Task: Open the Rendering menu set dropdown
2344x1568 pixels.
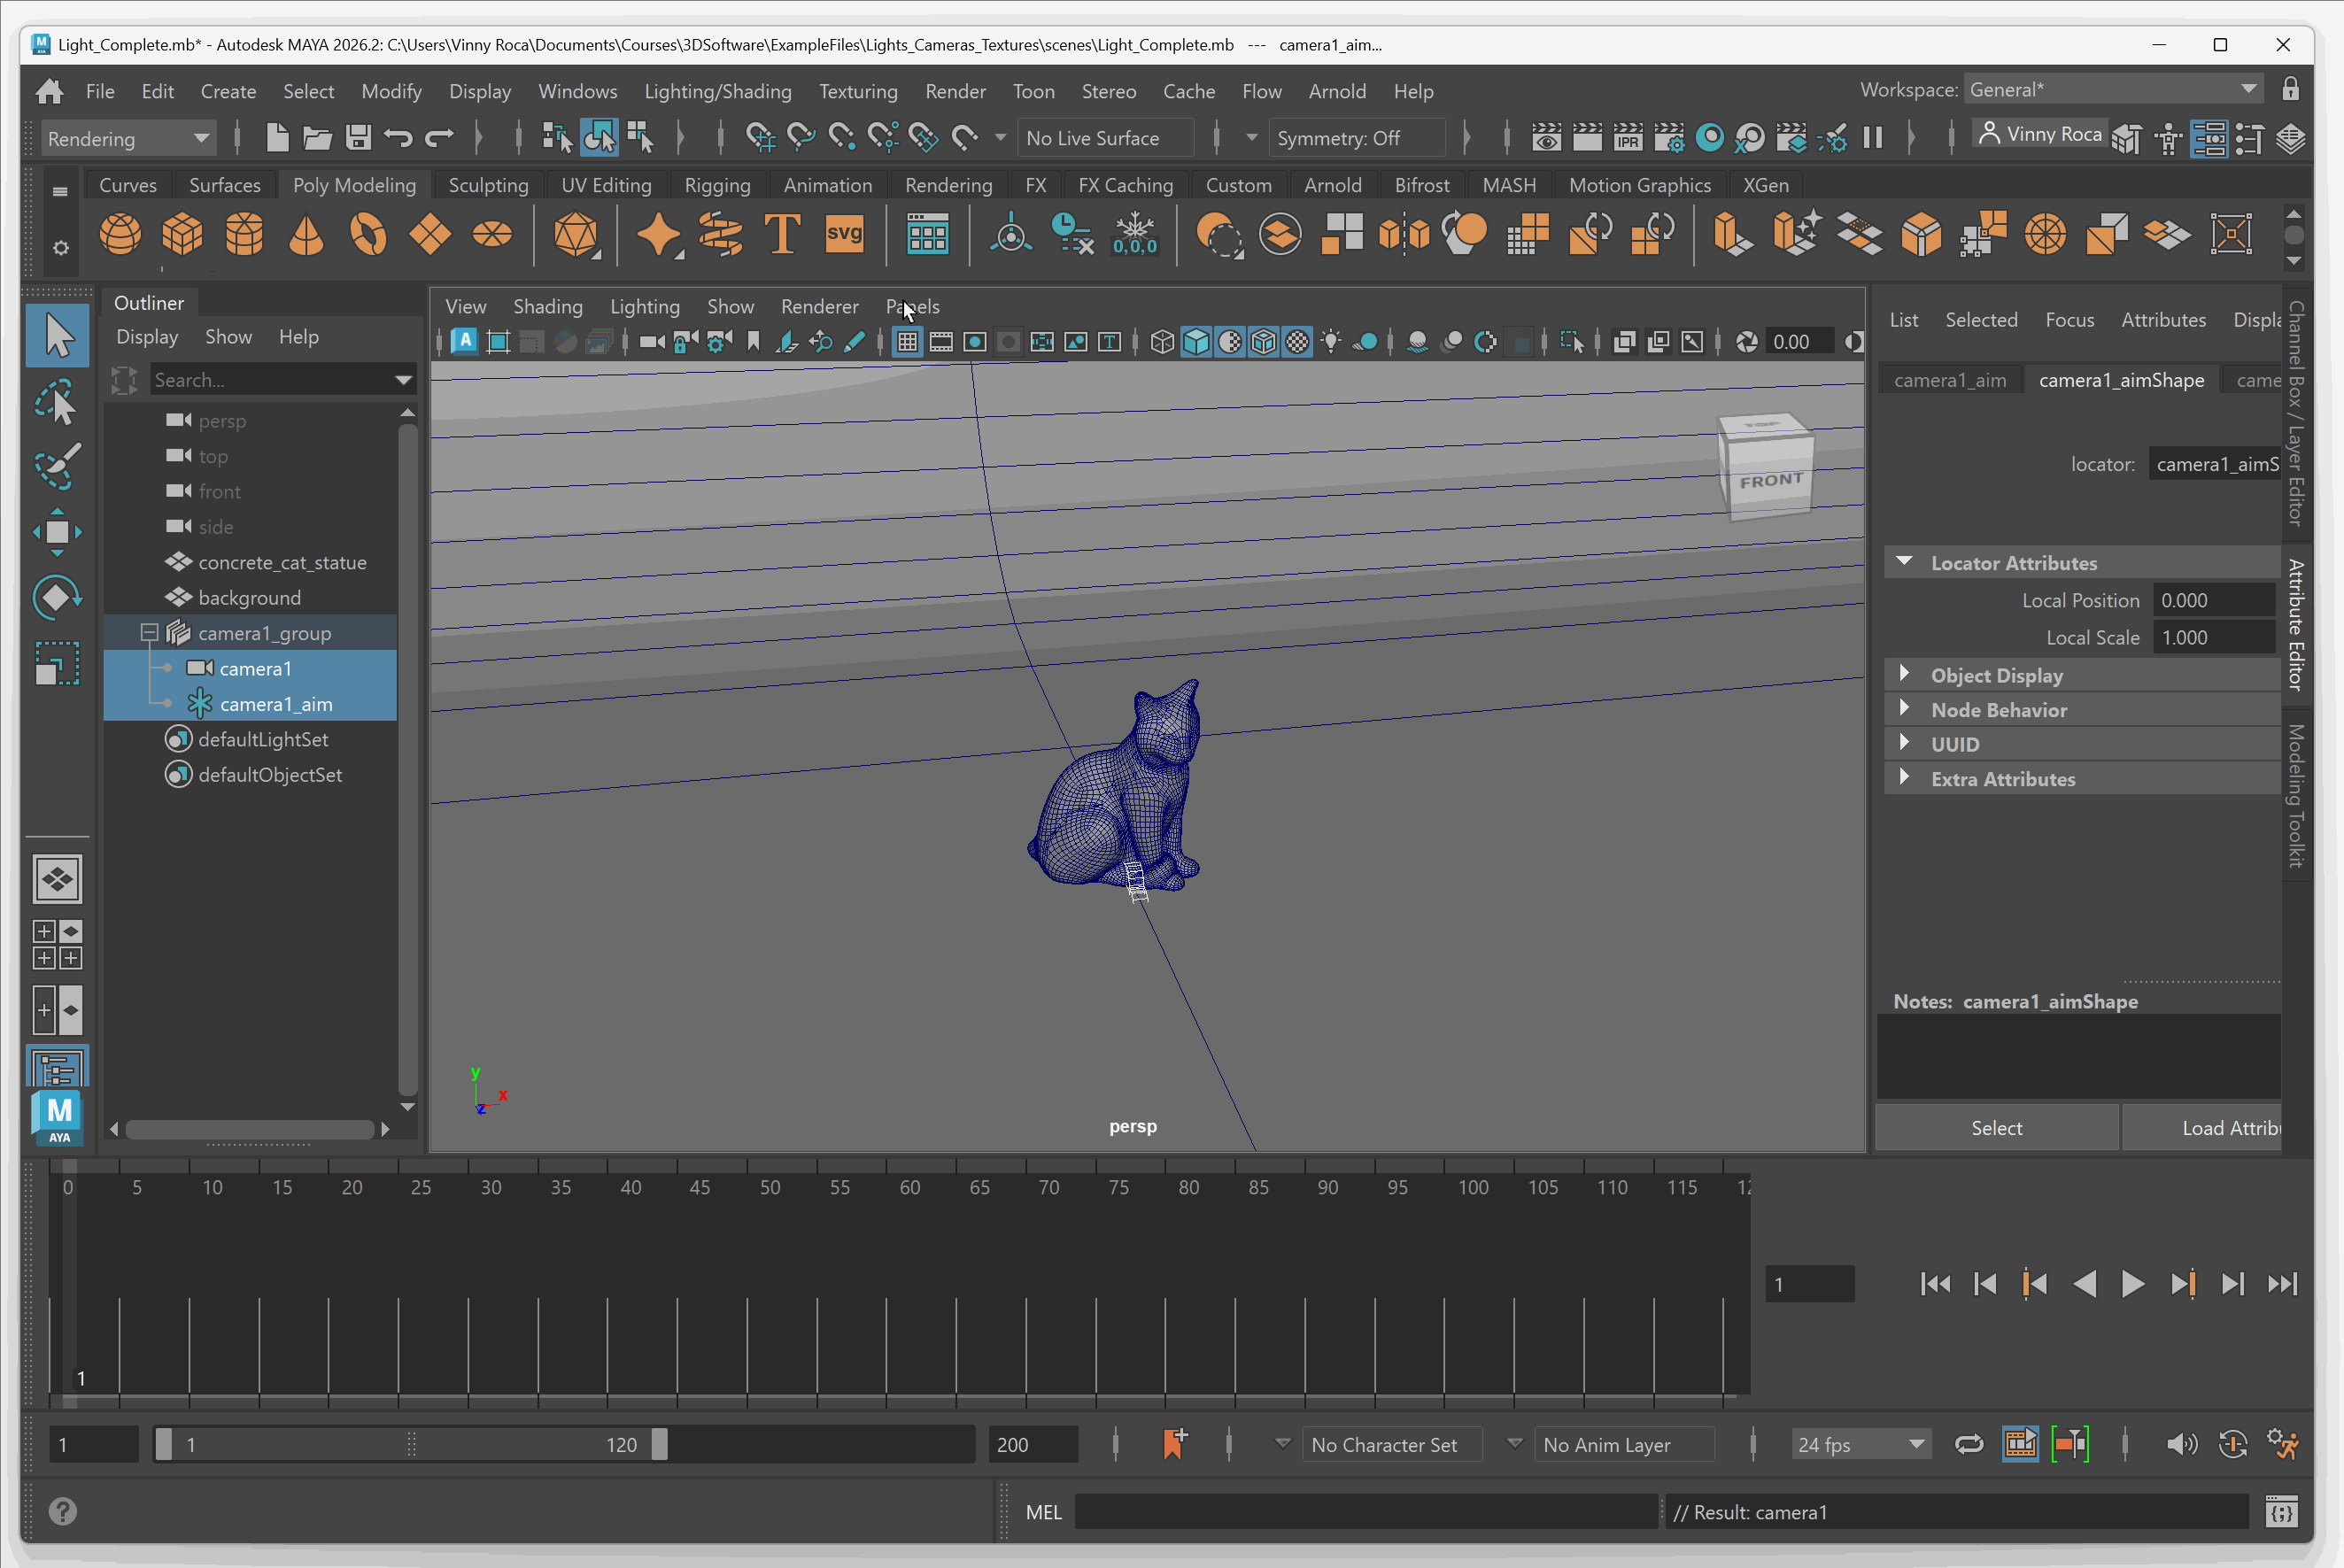Action: click(x=128, y=139)
